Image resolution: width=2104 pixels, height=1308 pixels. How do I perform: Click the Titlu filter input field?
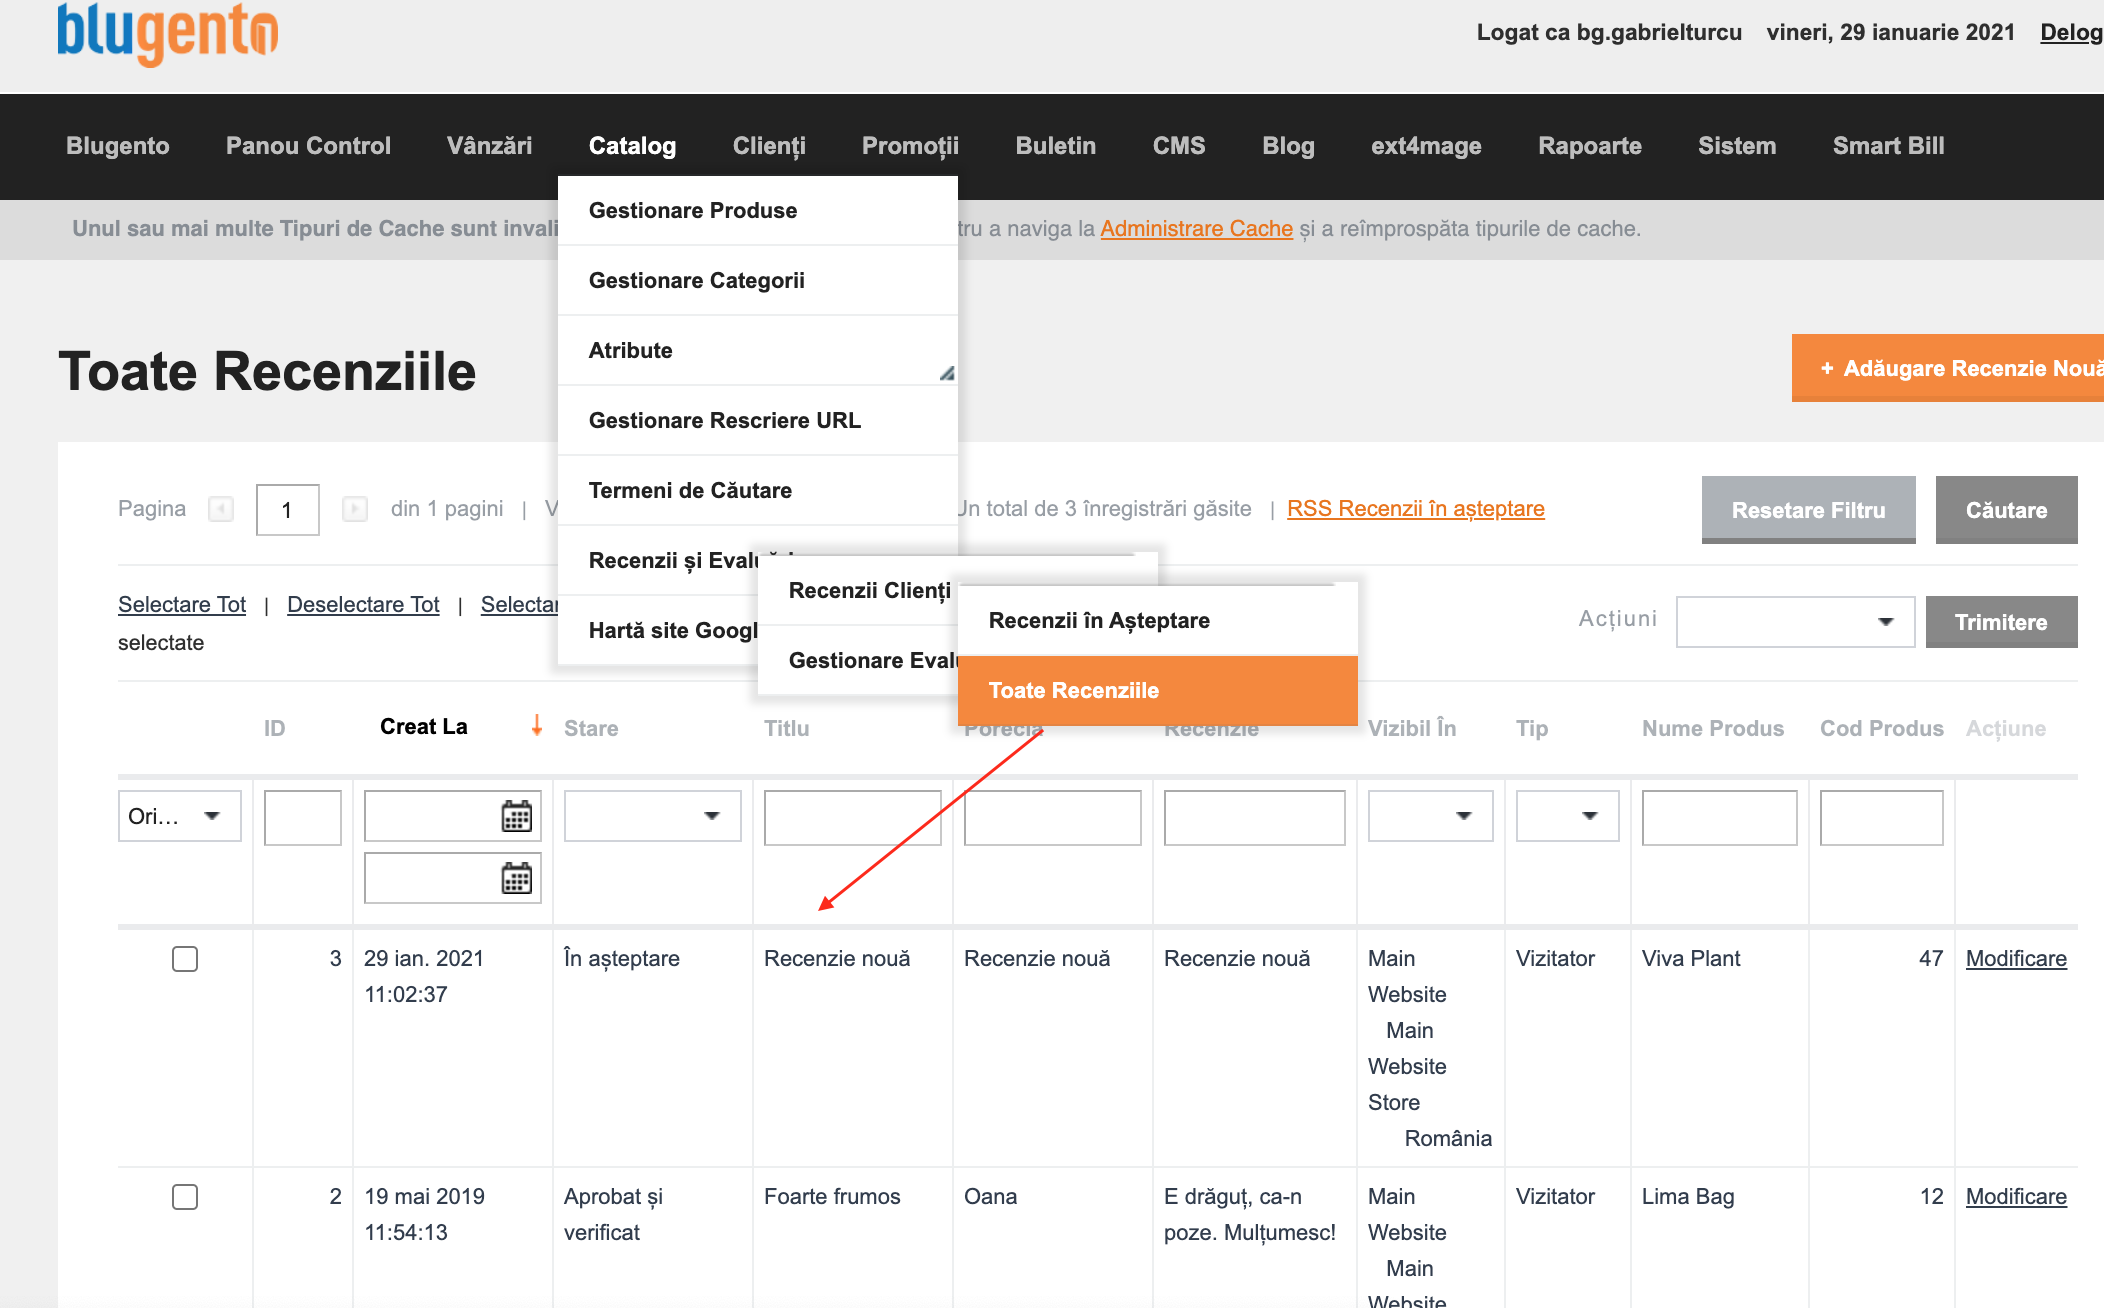pos(853,818)
